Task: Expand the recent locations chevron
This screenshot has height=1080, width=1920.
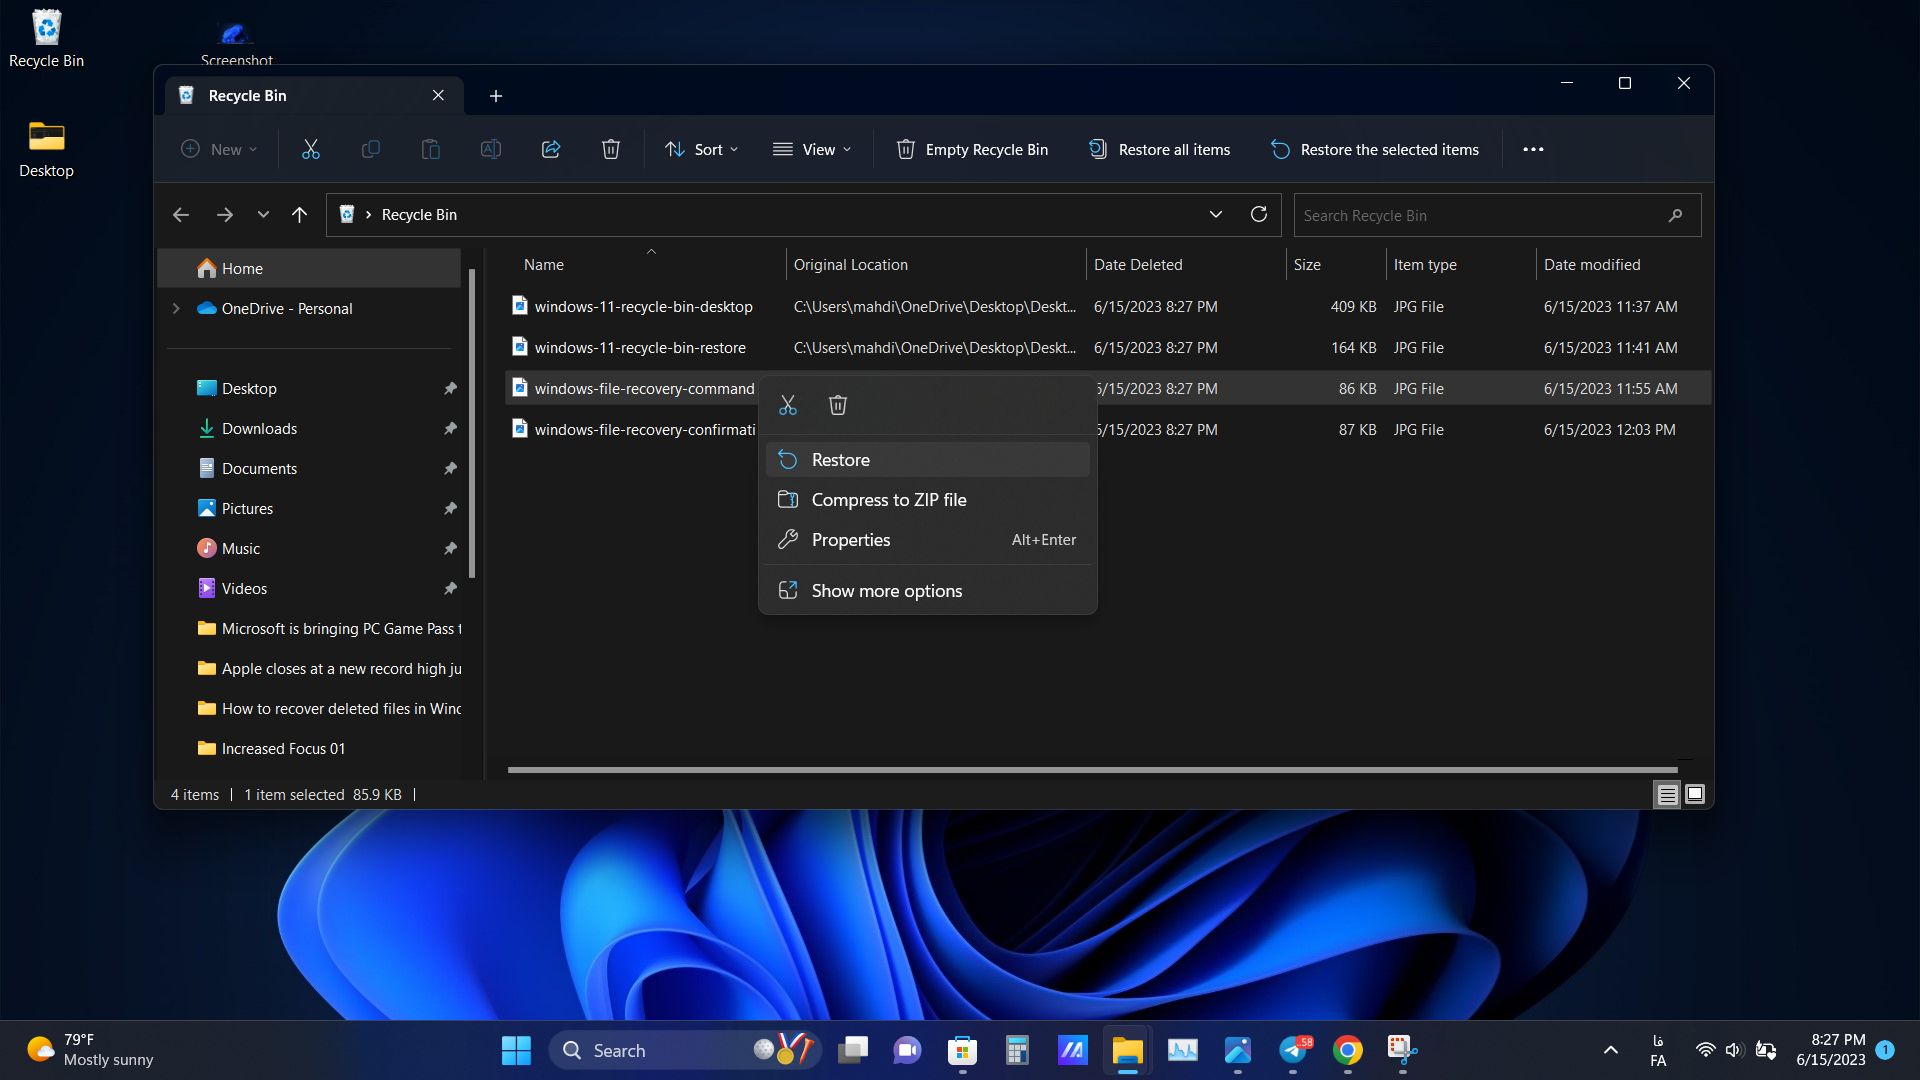Action: (263, 215)
